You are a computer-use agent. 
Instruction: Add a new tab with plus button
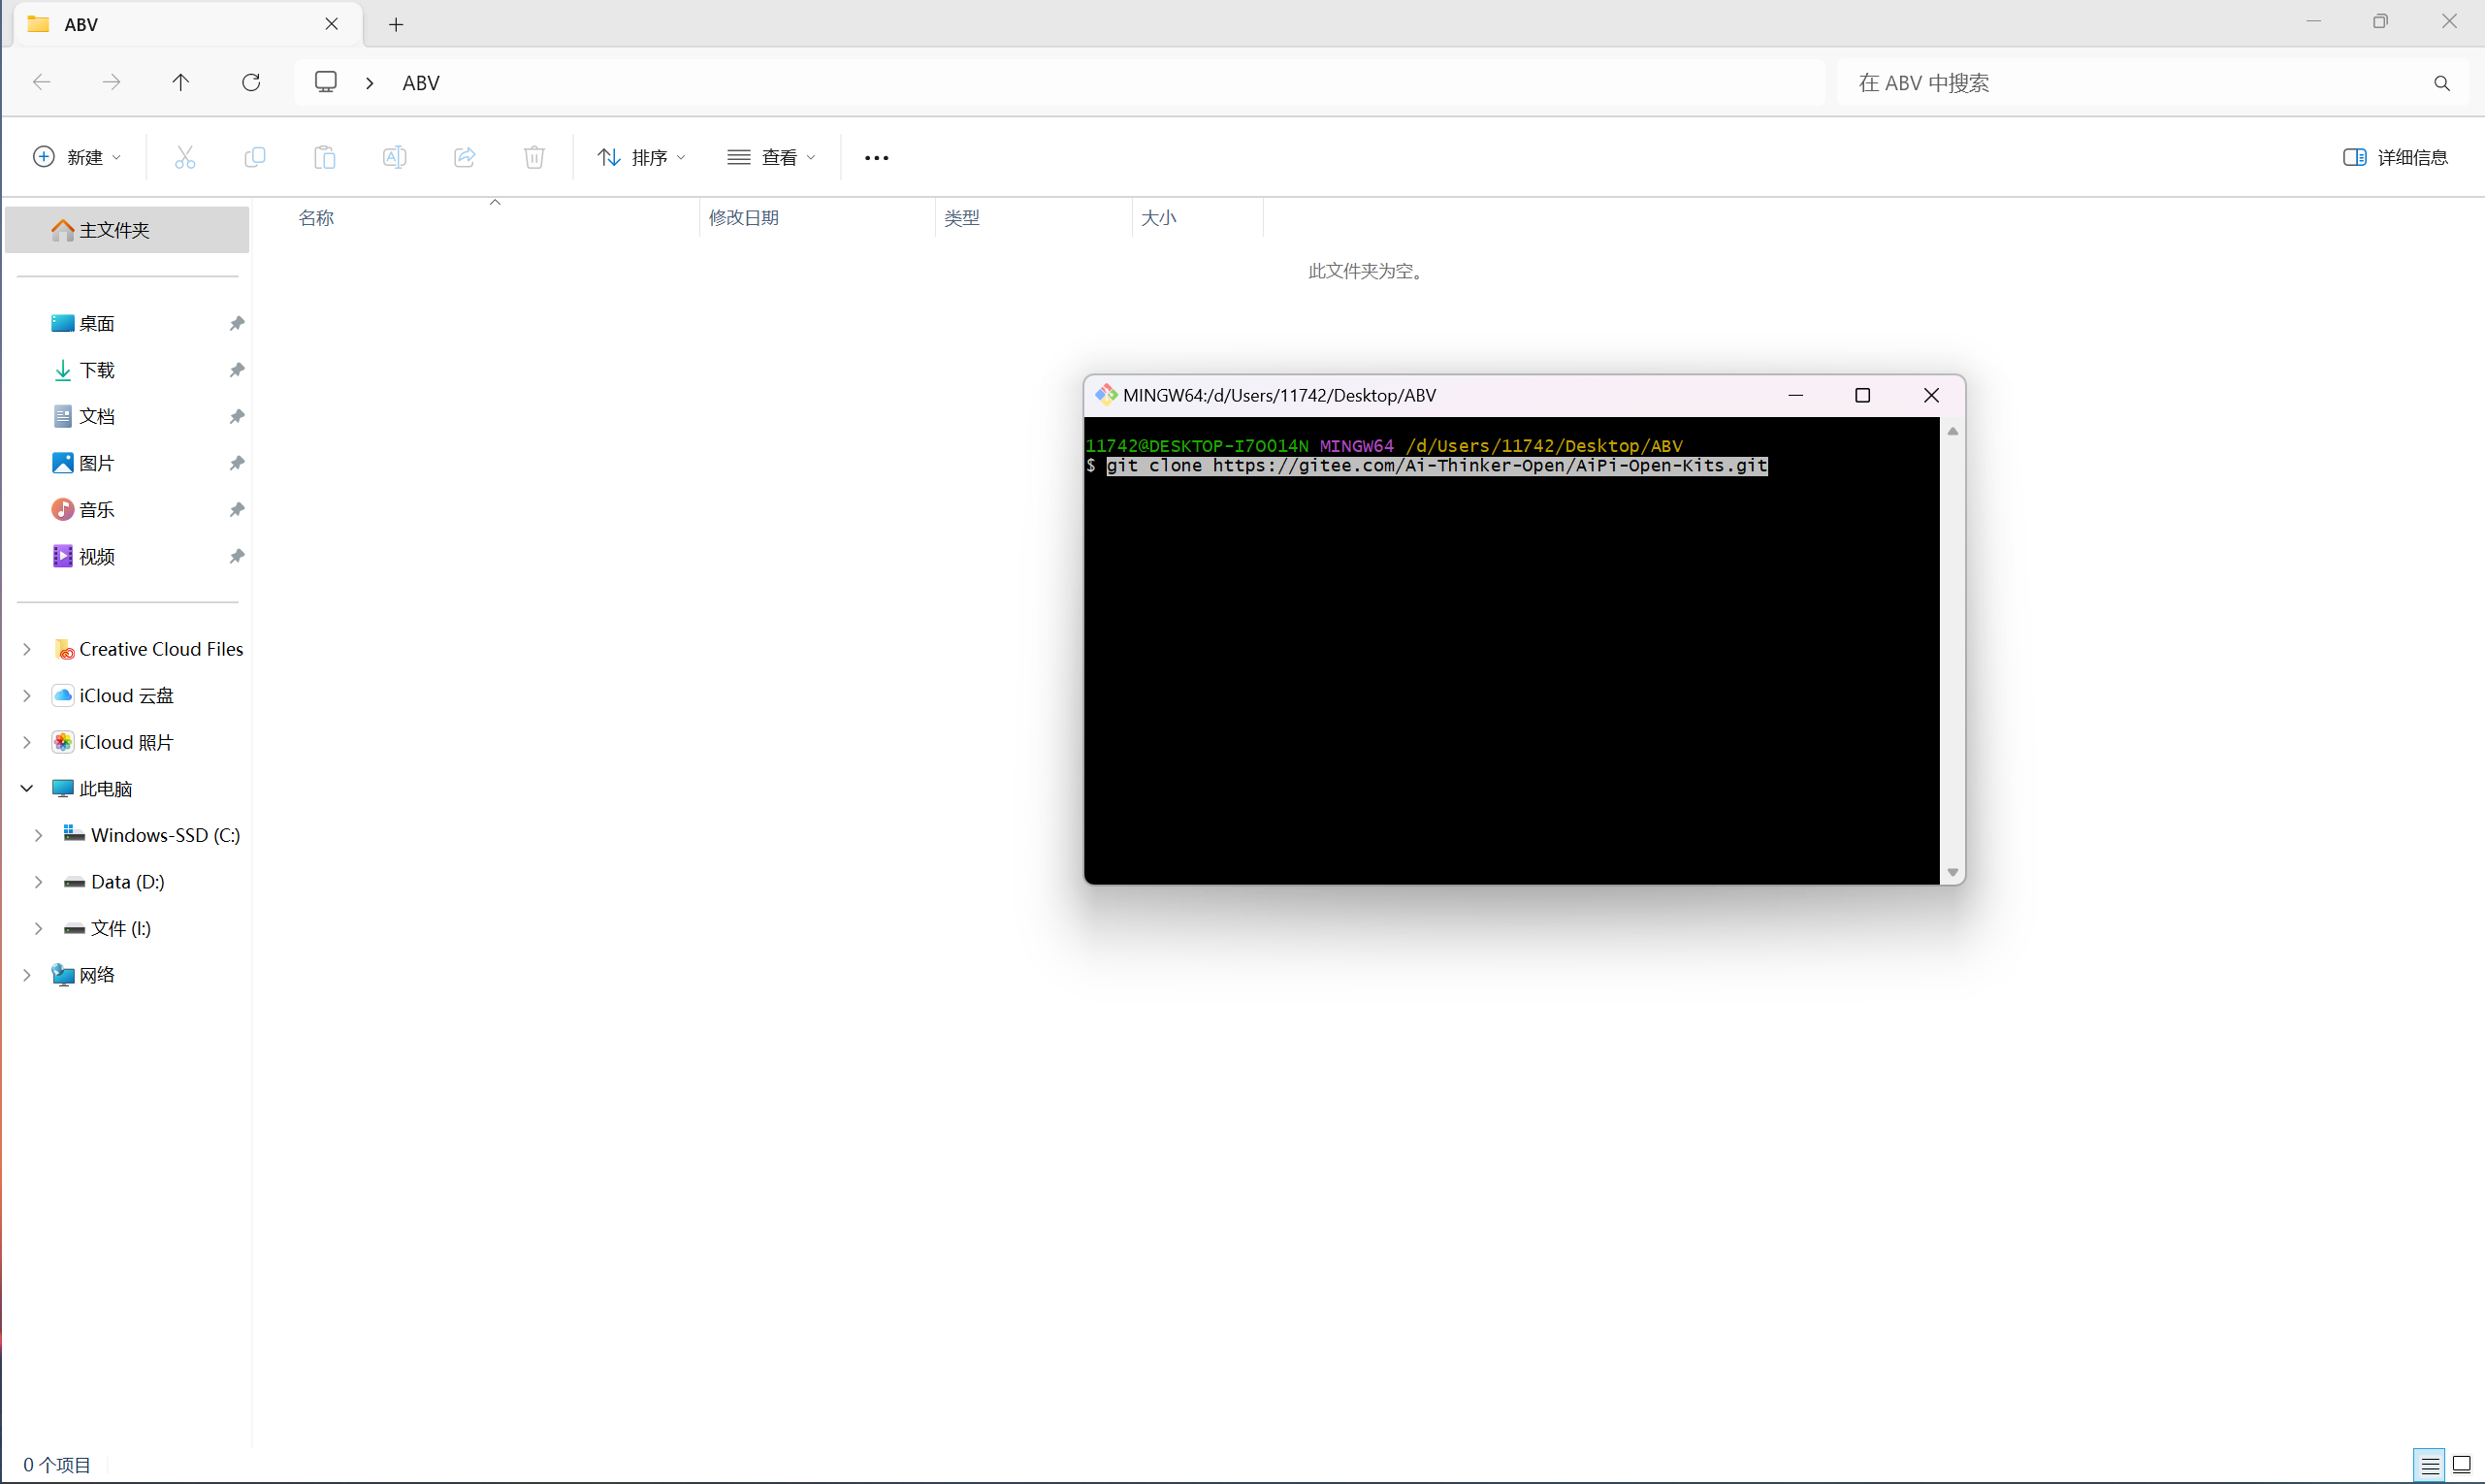click(396, 25)
